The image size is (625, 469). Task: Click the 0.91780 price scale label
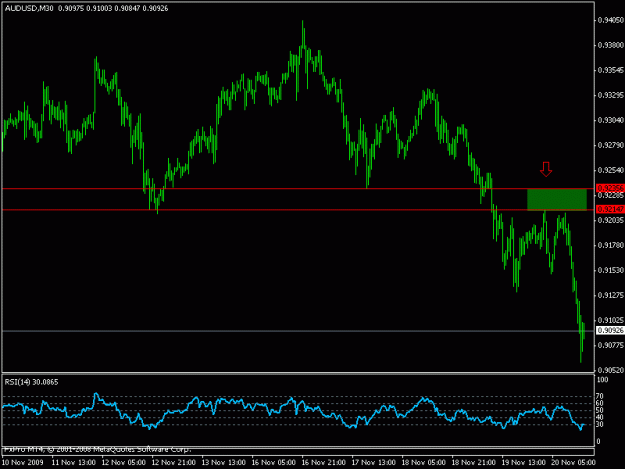611,245
